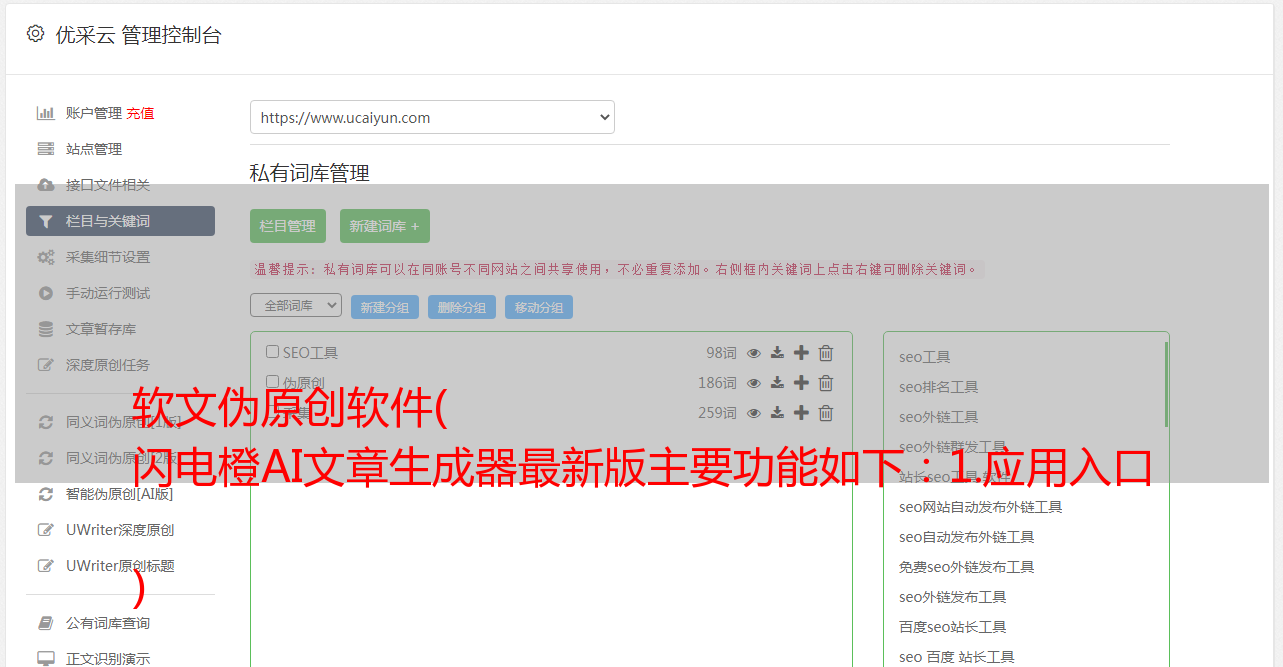Open 正文识别演示 sidebar item
This screenshot has width=1283, height=667.
(108, 659)
